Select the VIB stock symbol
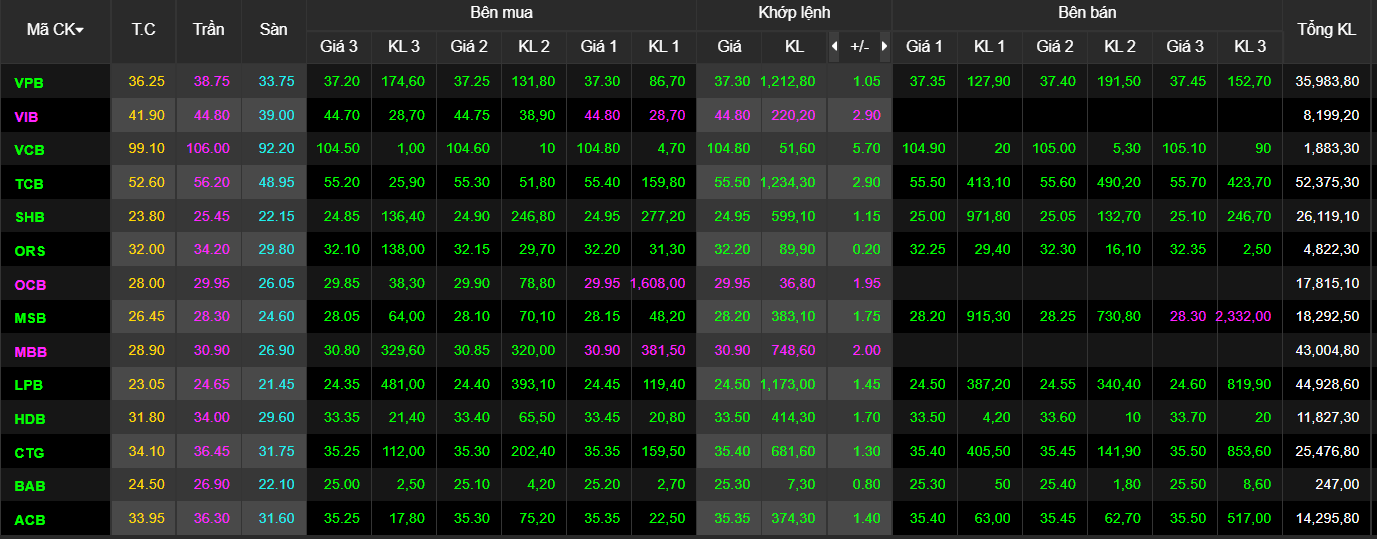 [27, 116]
